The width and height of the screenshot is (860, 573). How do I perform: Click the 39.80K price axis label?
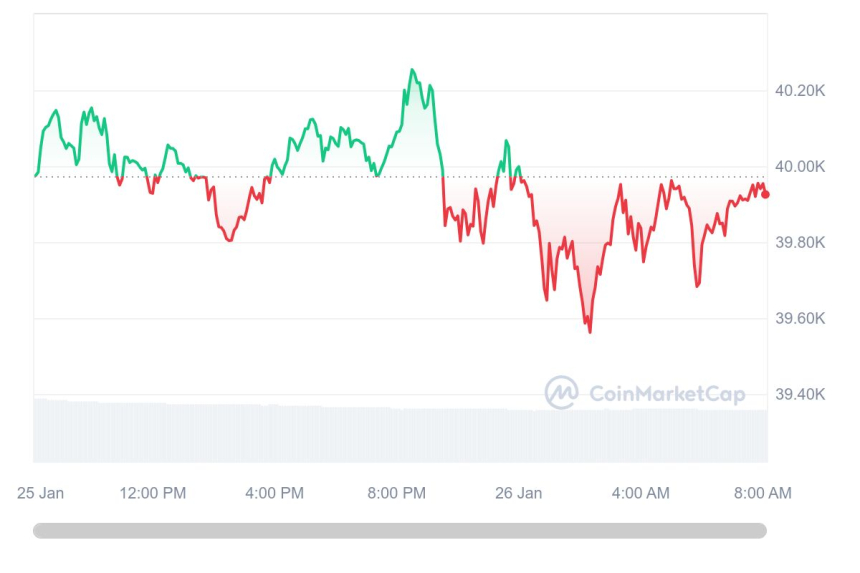pos(800,243)
